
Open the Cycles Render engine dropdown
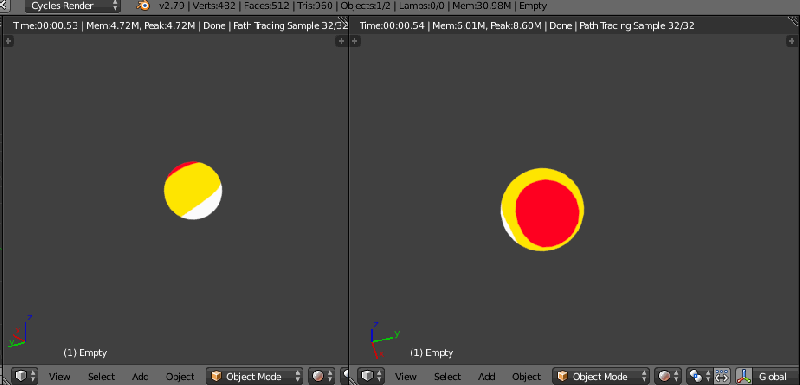click(72, 6)
